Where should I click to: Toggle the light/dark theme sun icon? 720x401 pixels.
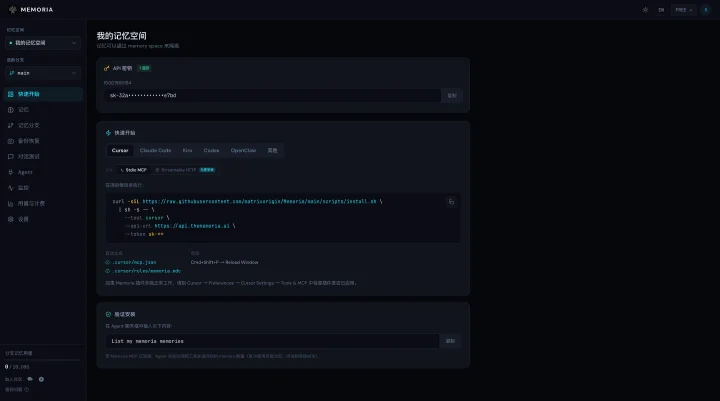645,10
